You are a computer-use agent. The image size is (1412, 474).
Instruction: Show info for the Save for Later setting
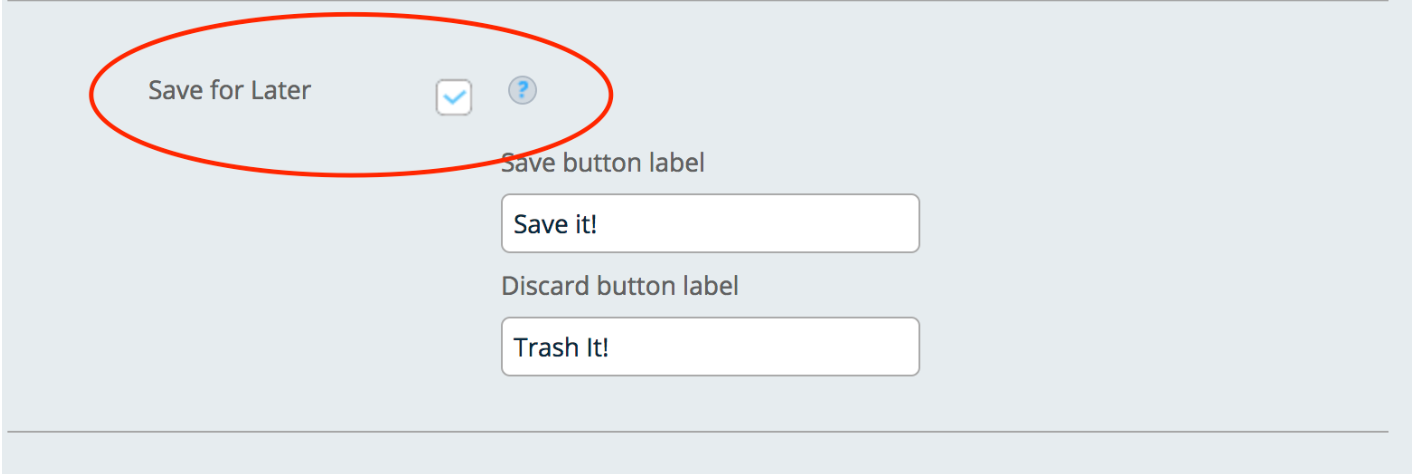(522, 91)
